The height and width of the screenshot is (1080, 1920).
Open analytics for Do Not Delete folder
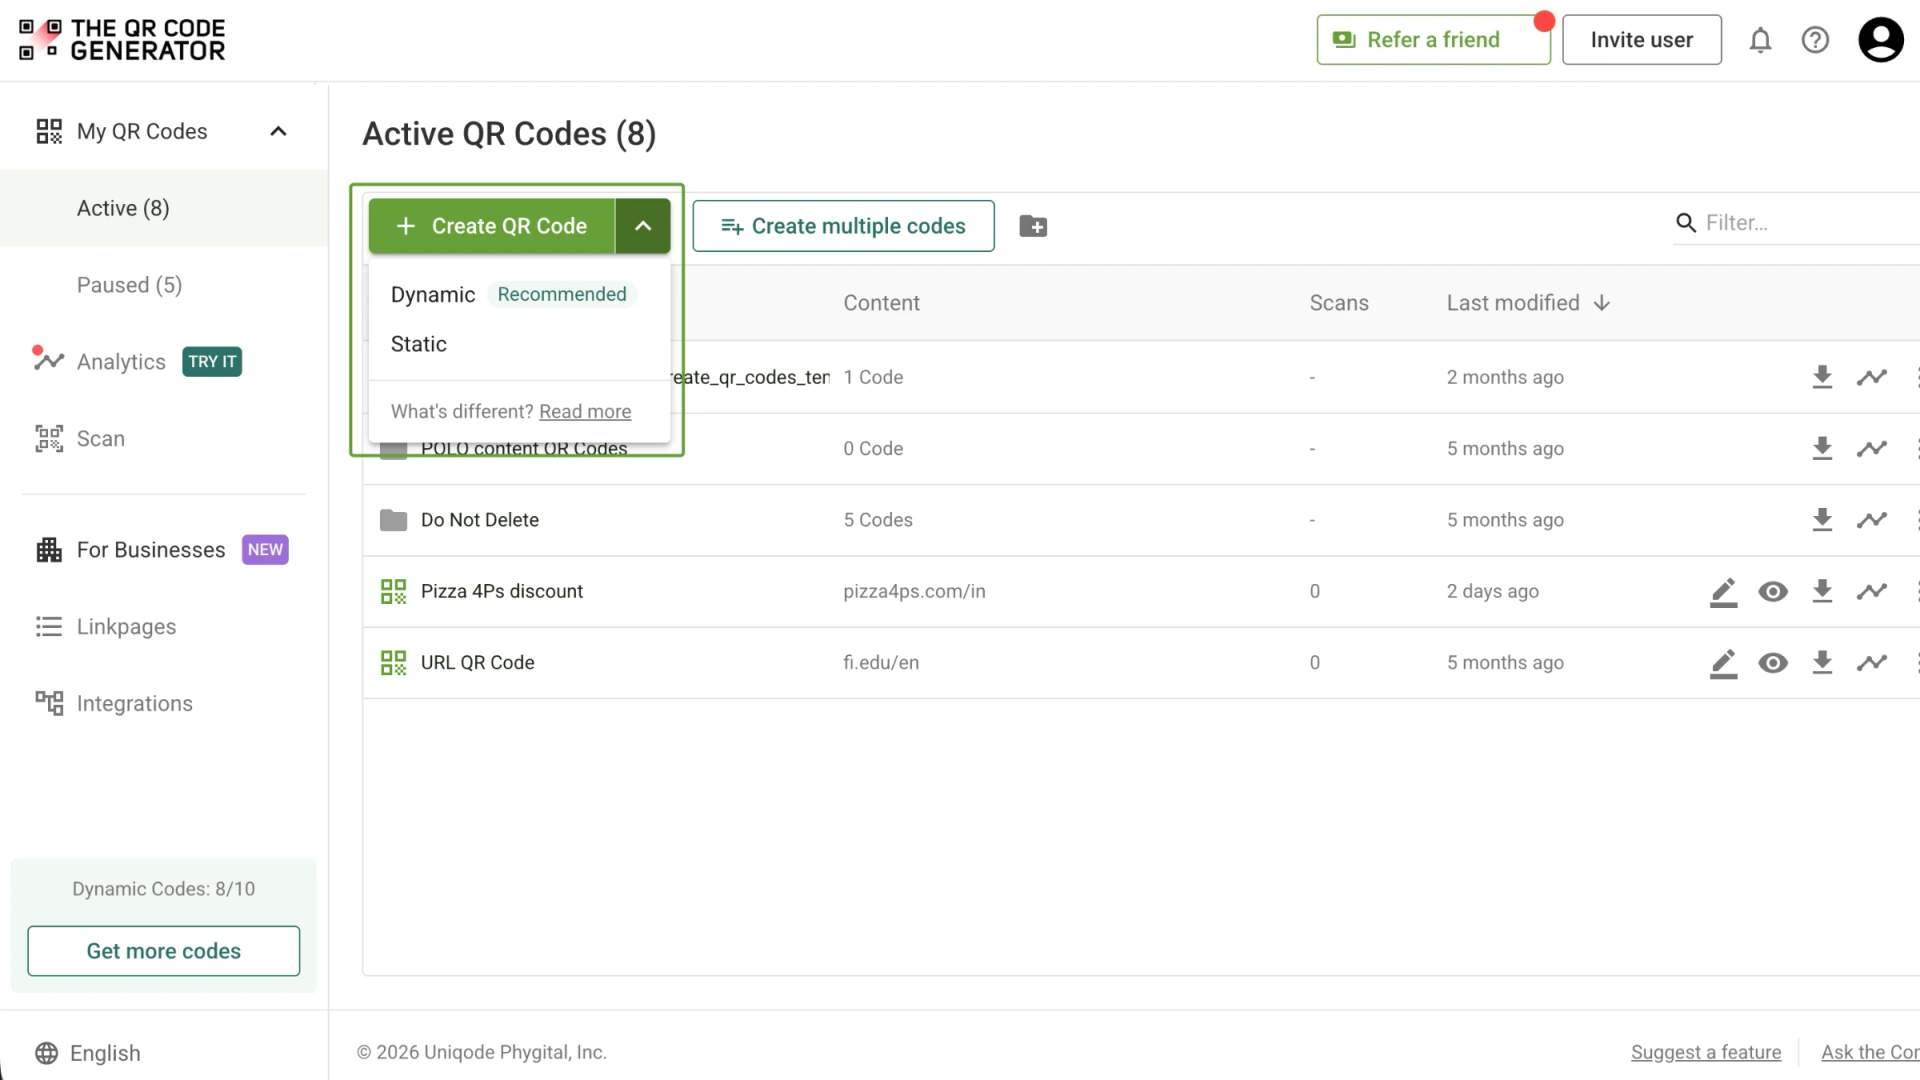pos(1872,520)
